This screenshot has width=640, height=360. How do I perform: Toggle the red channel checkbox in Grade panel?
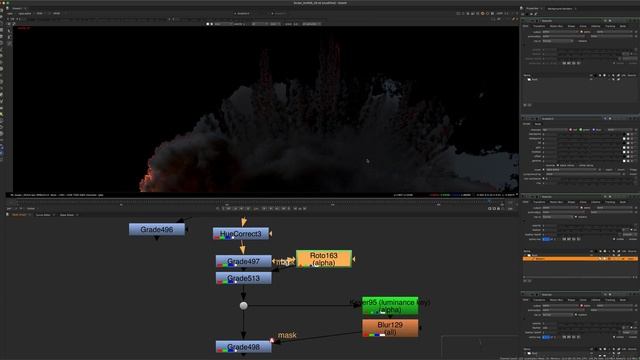[x=571, y=130]
